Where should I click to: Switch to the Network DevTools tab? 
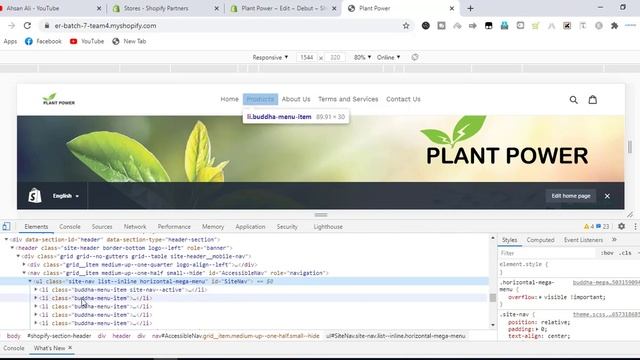click(135, 227)
